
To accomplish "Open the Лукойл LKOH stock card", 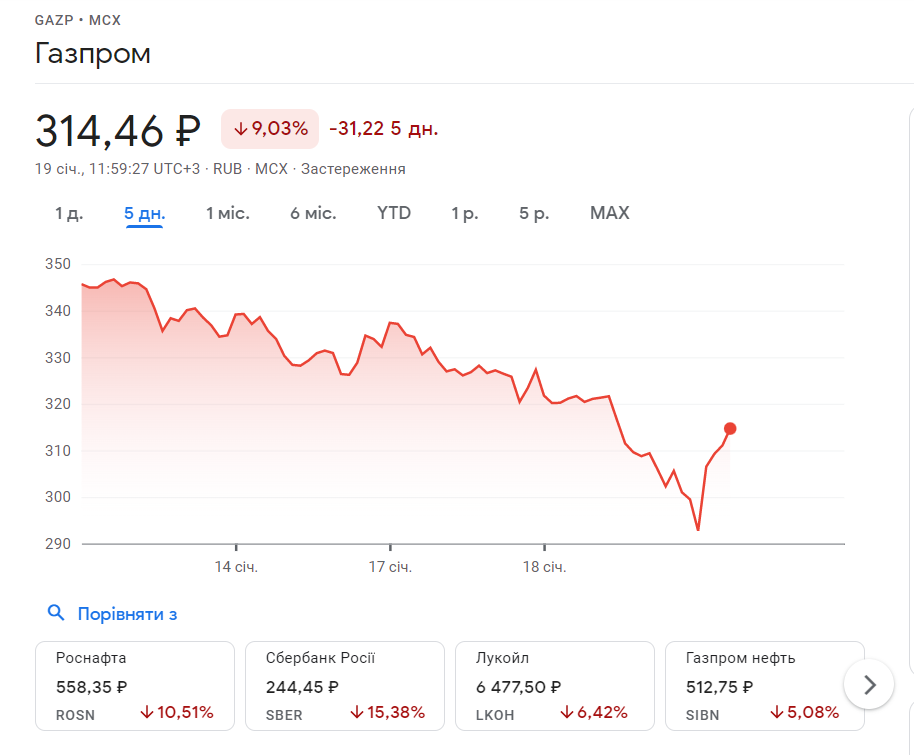I will pyautogui.click(x=554, y=685).
